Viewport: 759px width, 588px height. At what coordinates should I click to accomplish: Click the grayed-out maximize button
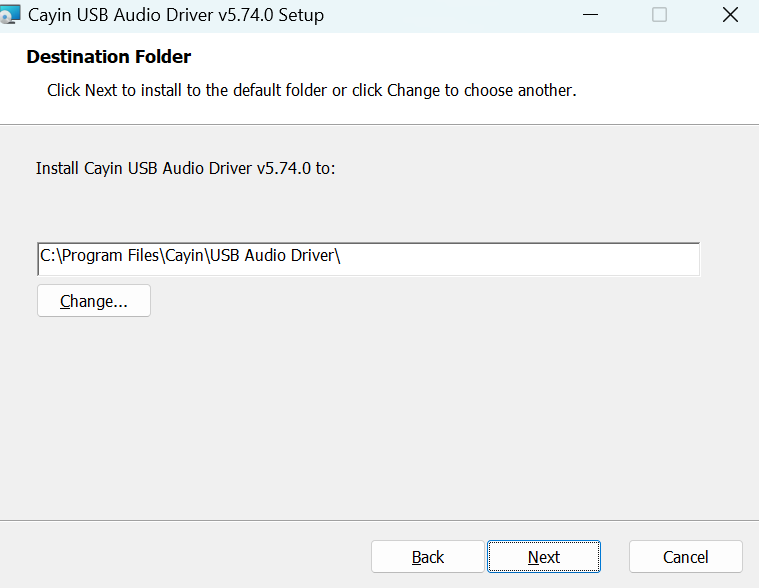pos(659,15)
